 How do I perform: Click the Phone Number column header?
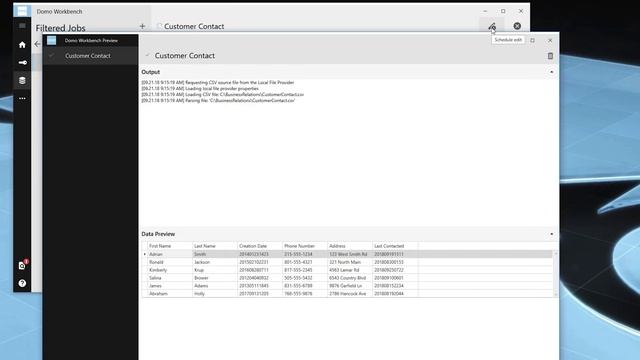click(304, 246)
